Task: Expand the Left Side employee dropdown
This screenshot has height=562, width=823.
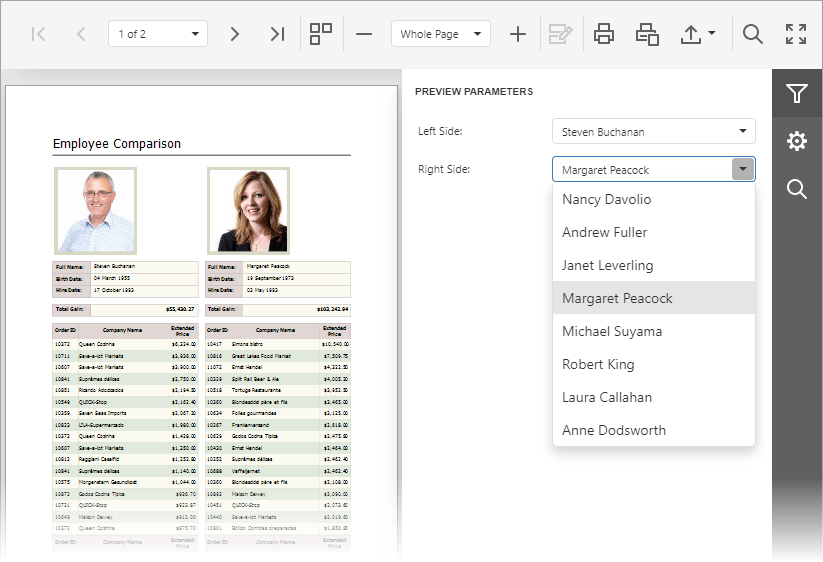Action: click(x=743, y=131)
